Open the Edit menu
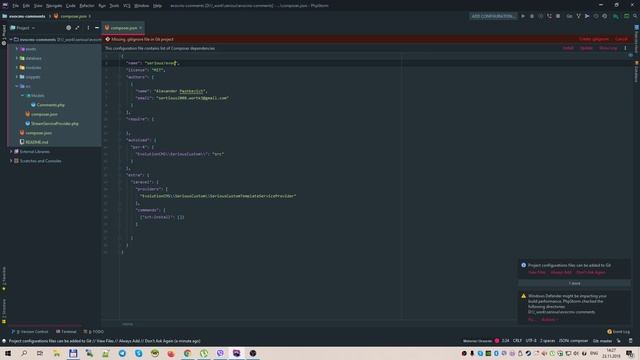 pyautogui.click(x=26, y=6)
